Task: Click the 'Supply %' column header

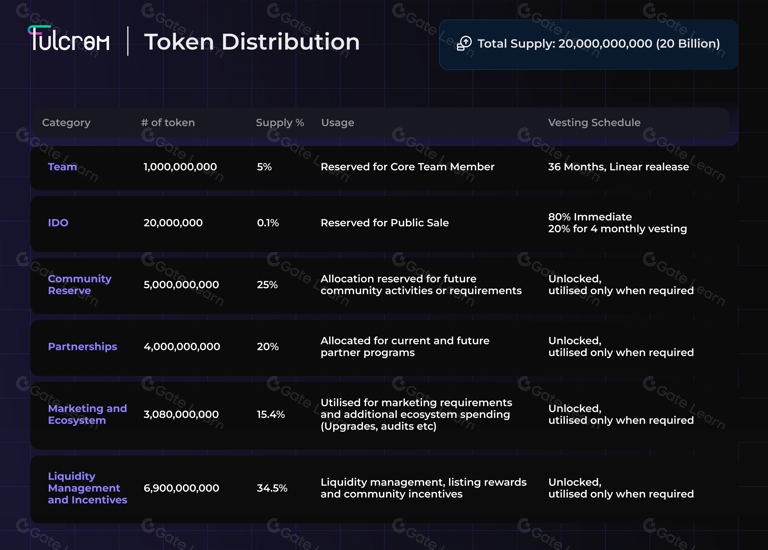Action: (x=280, y=122)
